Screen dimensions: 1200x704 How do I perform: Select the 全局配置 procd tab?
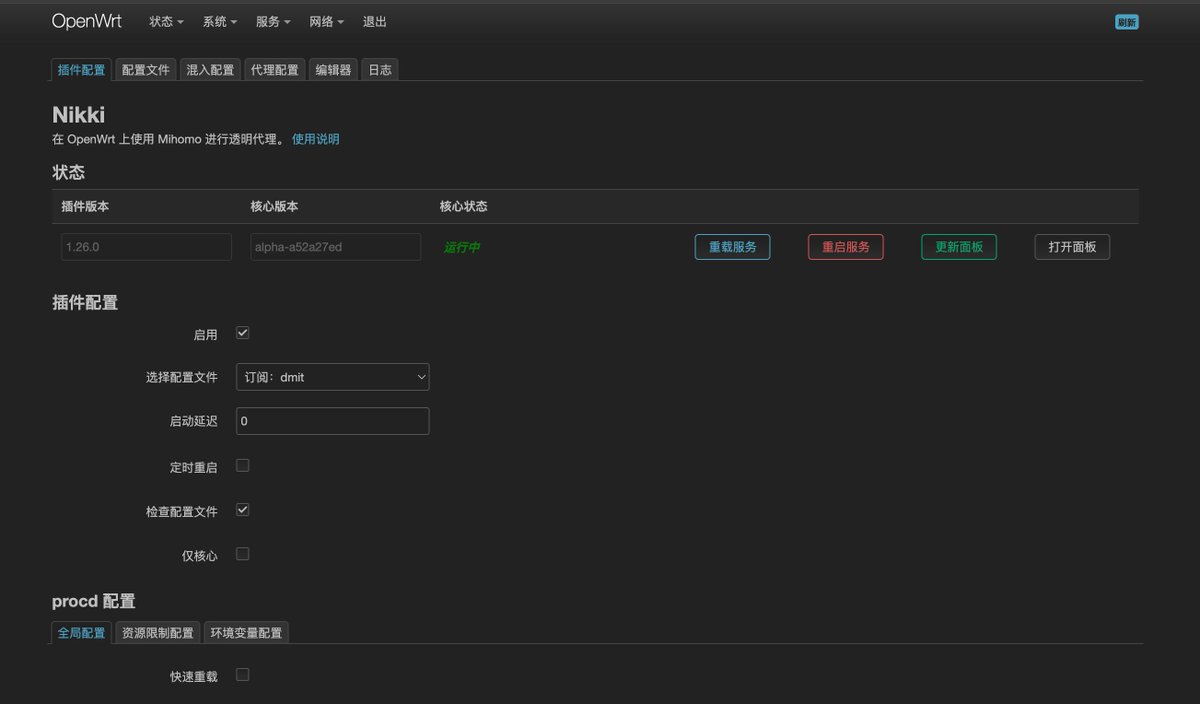coord(81,633)
